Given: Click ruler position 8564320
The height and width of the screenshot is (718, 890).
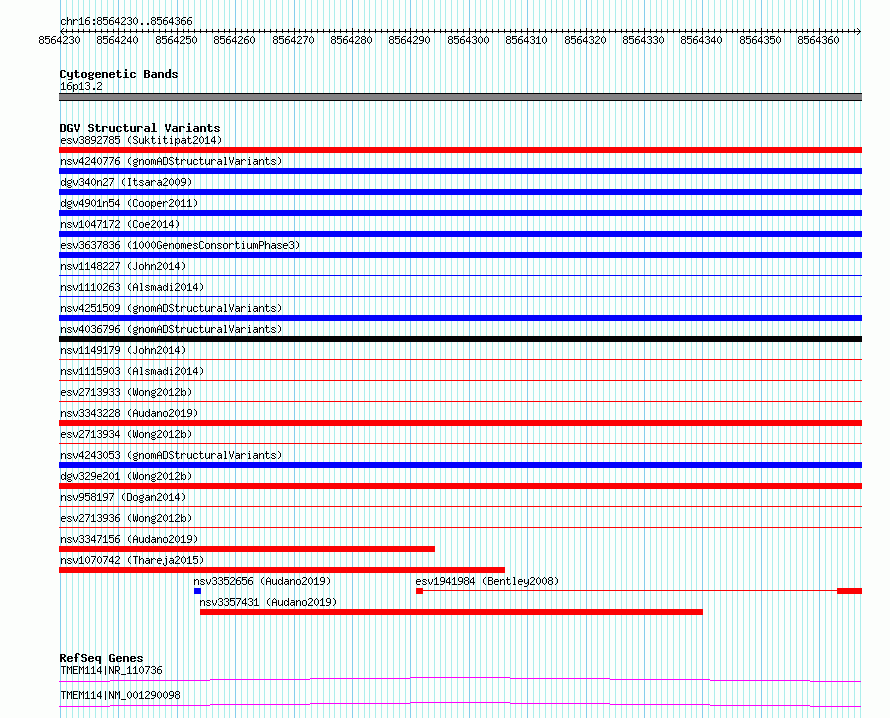Looking at the screenshot, I should [x=585, y=40].
